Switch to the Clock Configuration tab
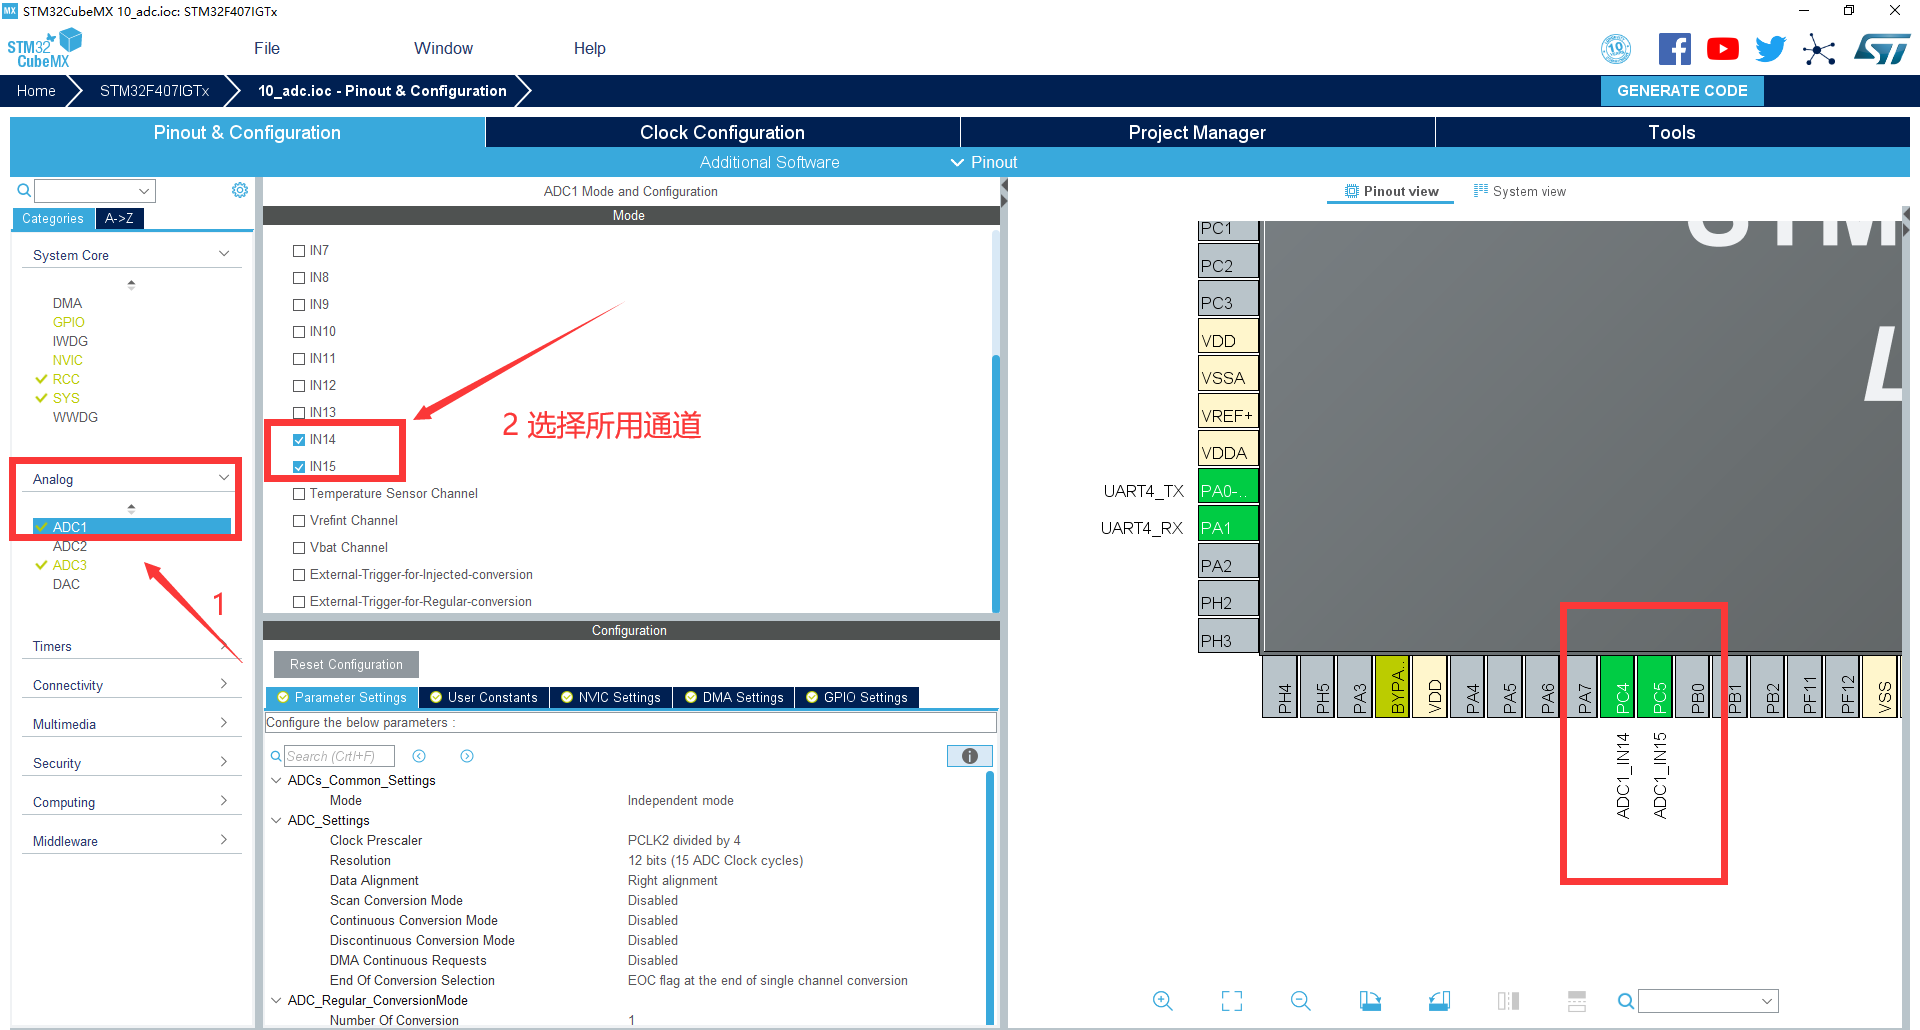This screenshot has height=1030, width=1920. click(722, 132)
